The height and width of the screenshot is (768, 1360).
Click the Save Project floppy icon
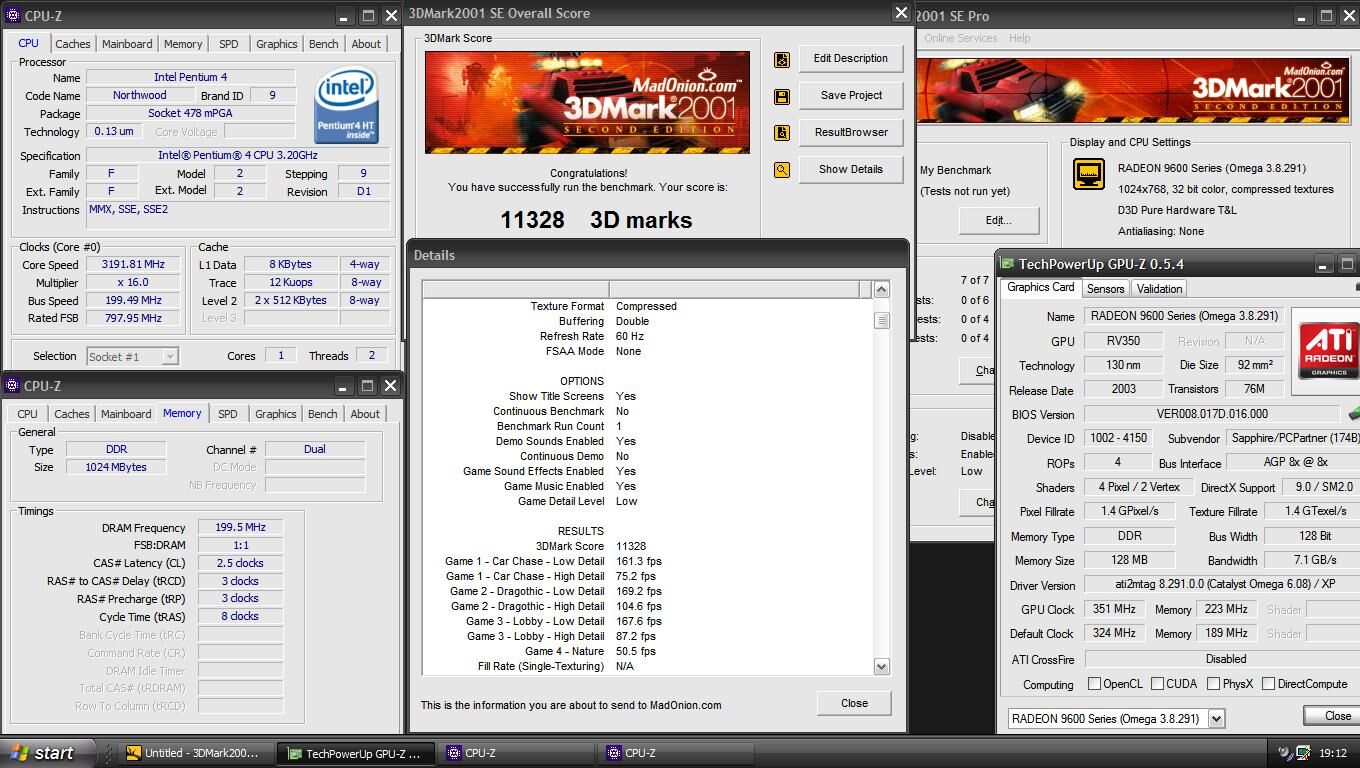(x=782, y=97)
